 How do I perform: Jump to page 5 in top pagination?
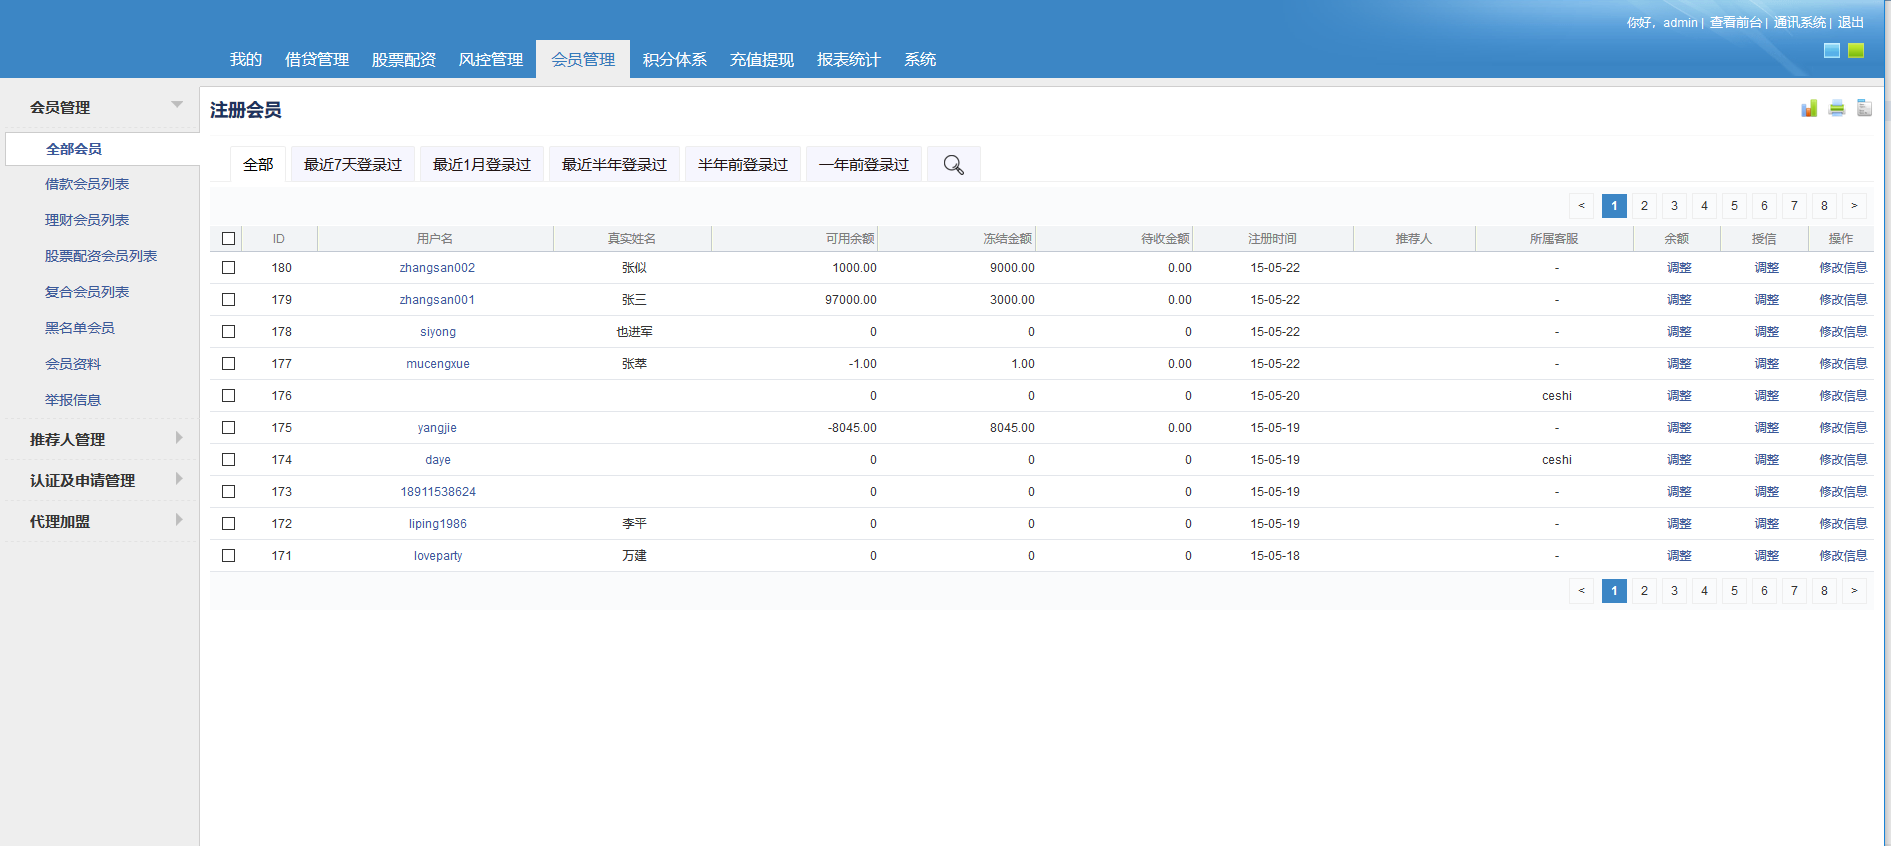[x=1734, y=206]
